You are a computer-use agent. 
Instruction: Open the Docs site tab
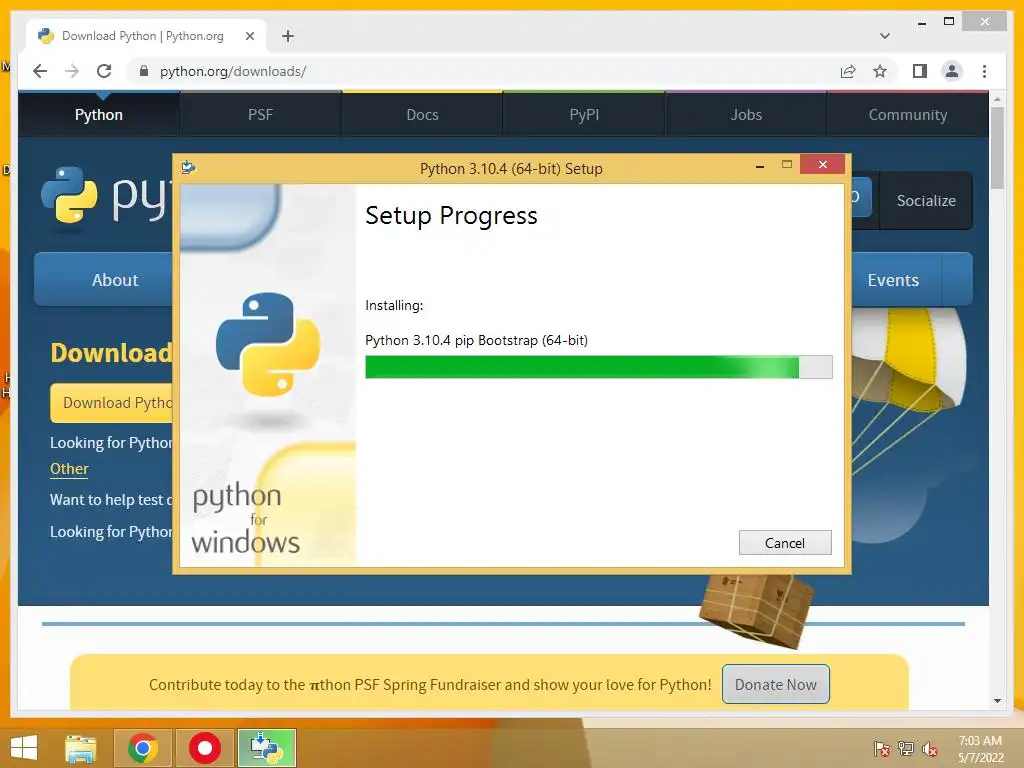pyautogui.click(x=422, y=114)
